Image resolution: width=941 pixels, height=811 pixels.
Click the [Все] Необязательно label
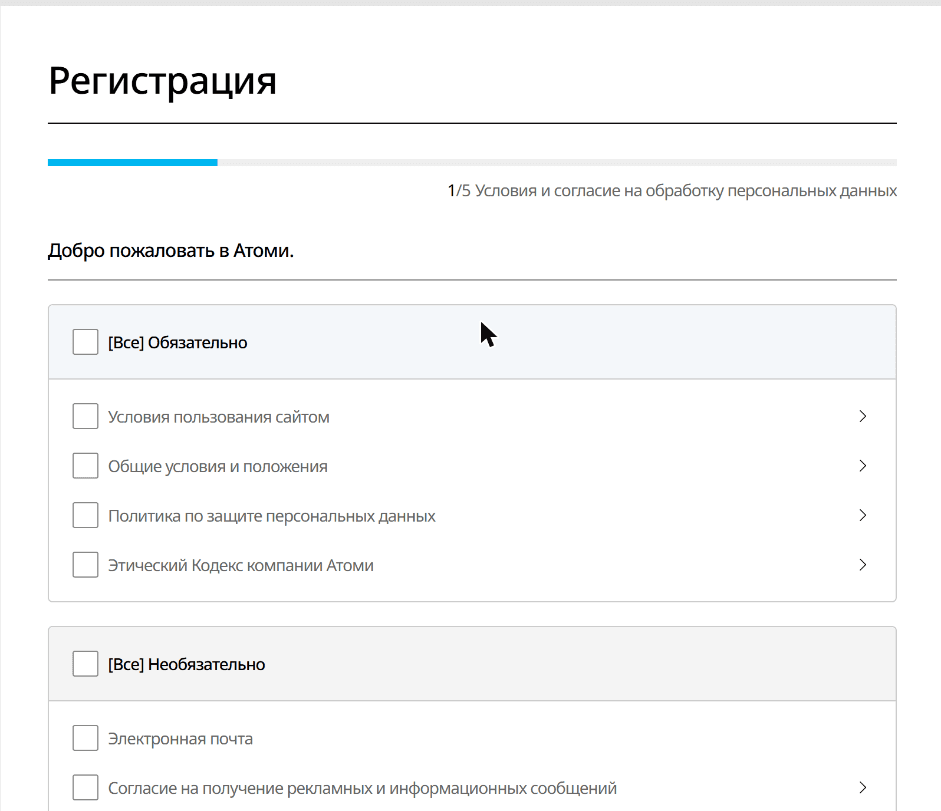point(187,665)
